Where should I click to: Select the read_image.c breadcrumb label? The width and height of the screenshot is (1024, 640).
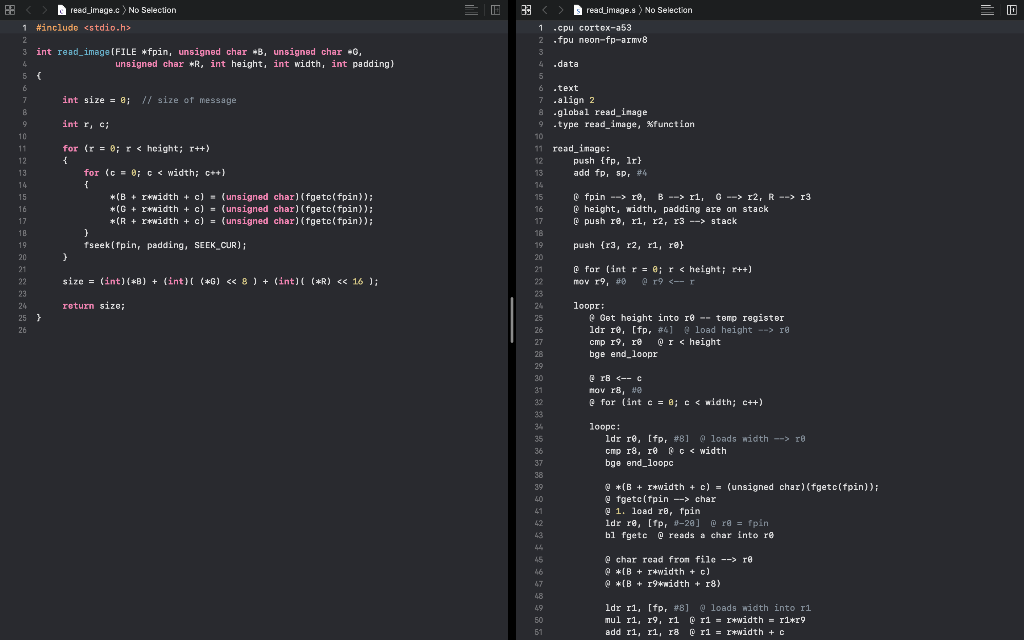pyautogui.click(x=94, y=10)
